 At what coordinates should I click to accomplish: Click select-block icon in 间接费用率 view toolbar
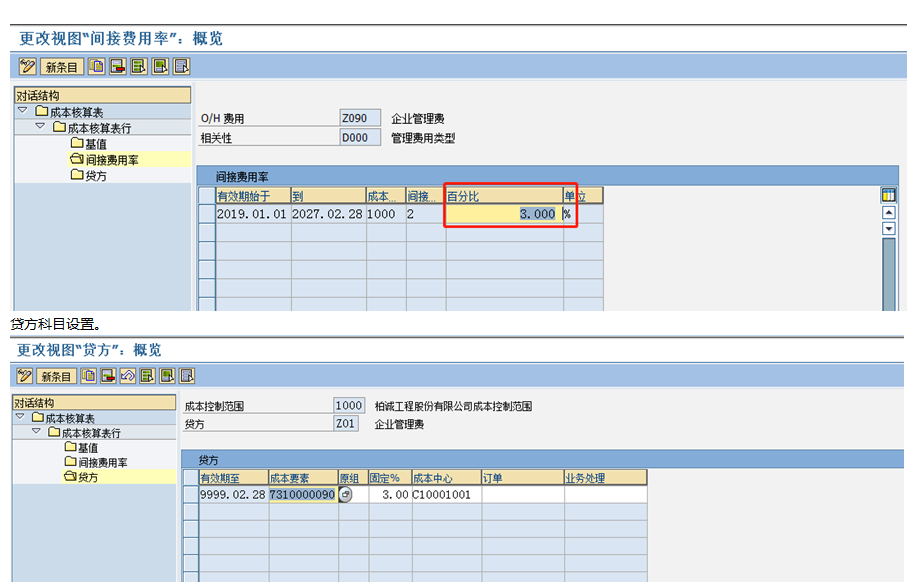coord(161,66)
